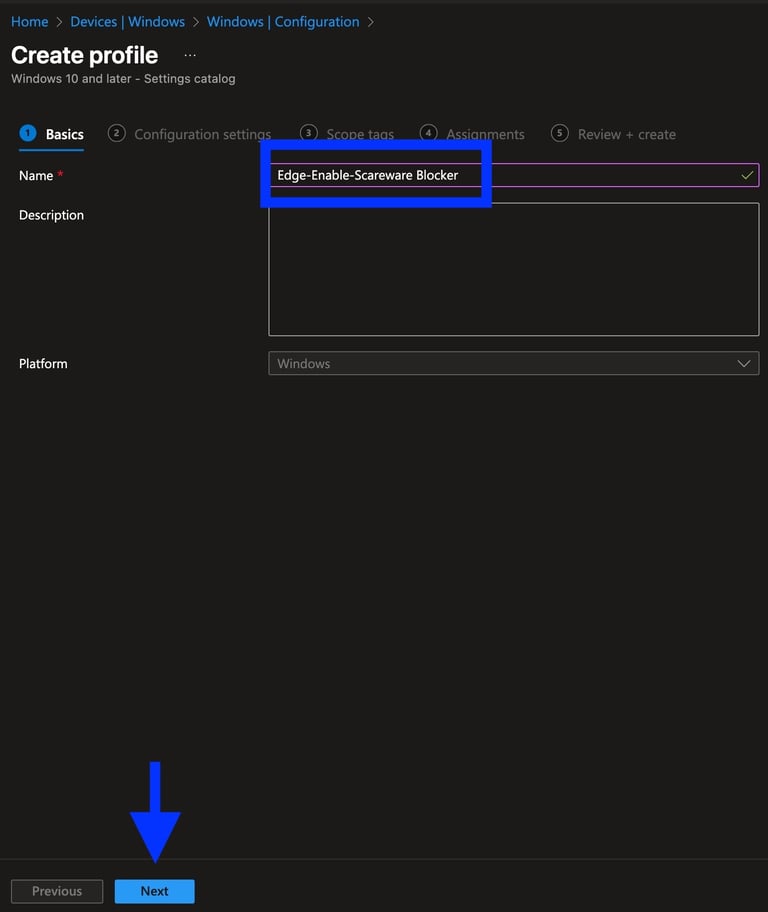Image resolution: width=768 pixels, height=912 pixels.
Task: Go to Devices | Windows breadcrumb
Action: 127,22
